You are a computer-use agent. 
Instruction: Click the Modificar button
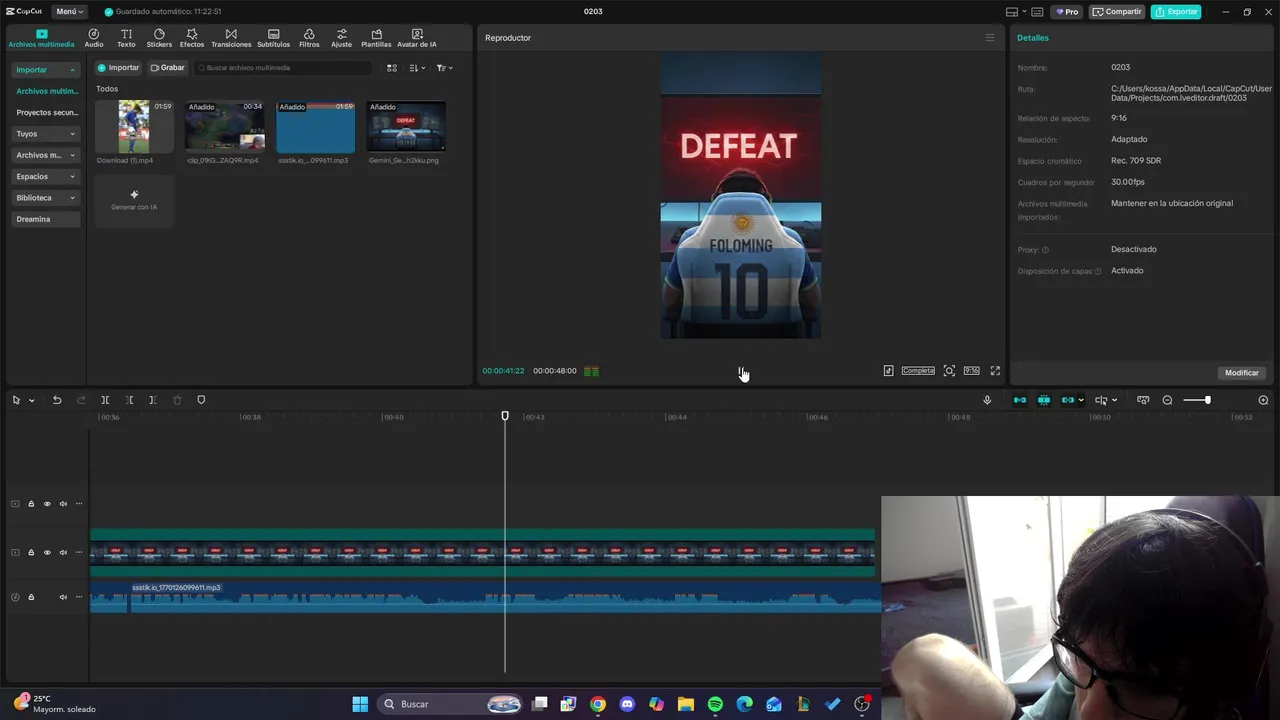pyautogui.click(x=1241, y=373)
